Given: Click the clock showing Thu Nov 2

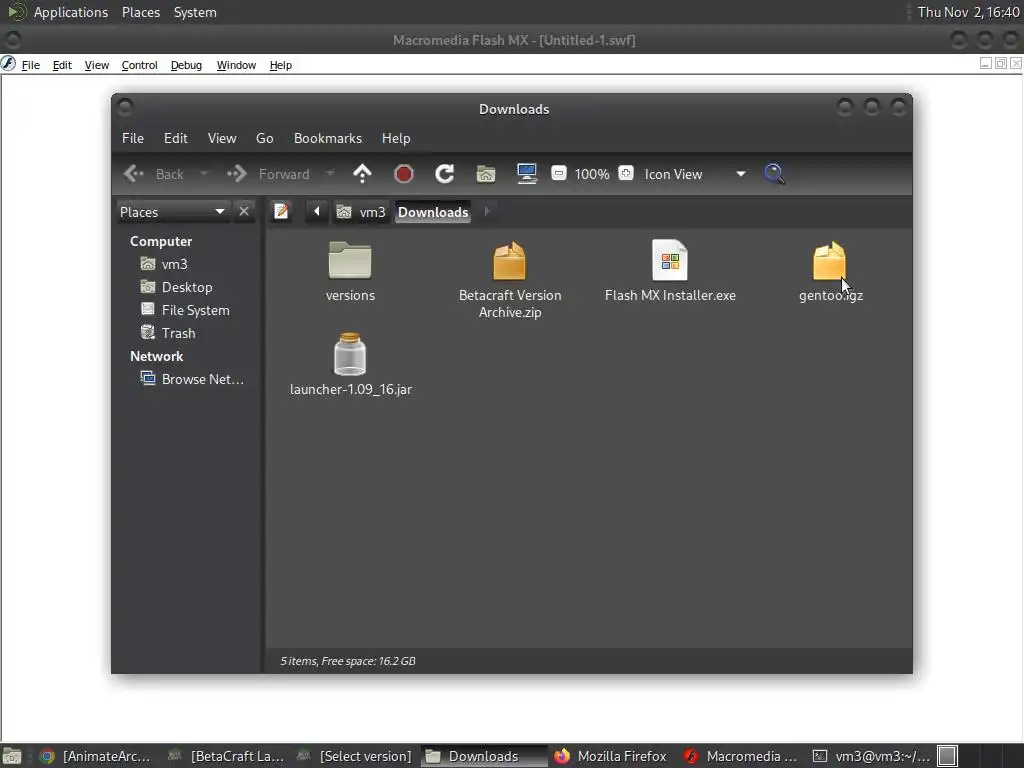Looking at the screenshot, I should 968,12.
